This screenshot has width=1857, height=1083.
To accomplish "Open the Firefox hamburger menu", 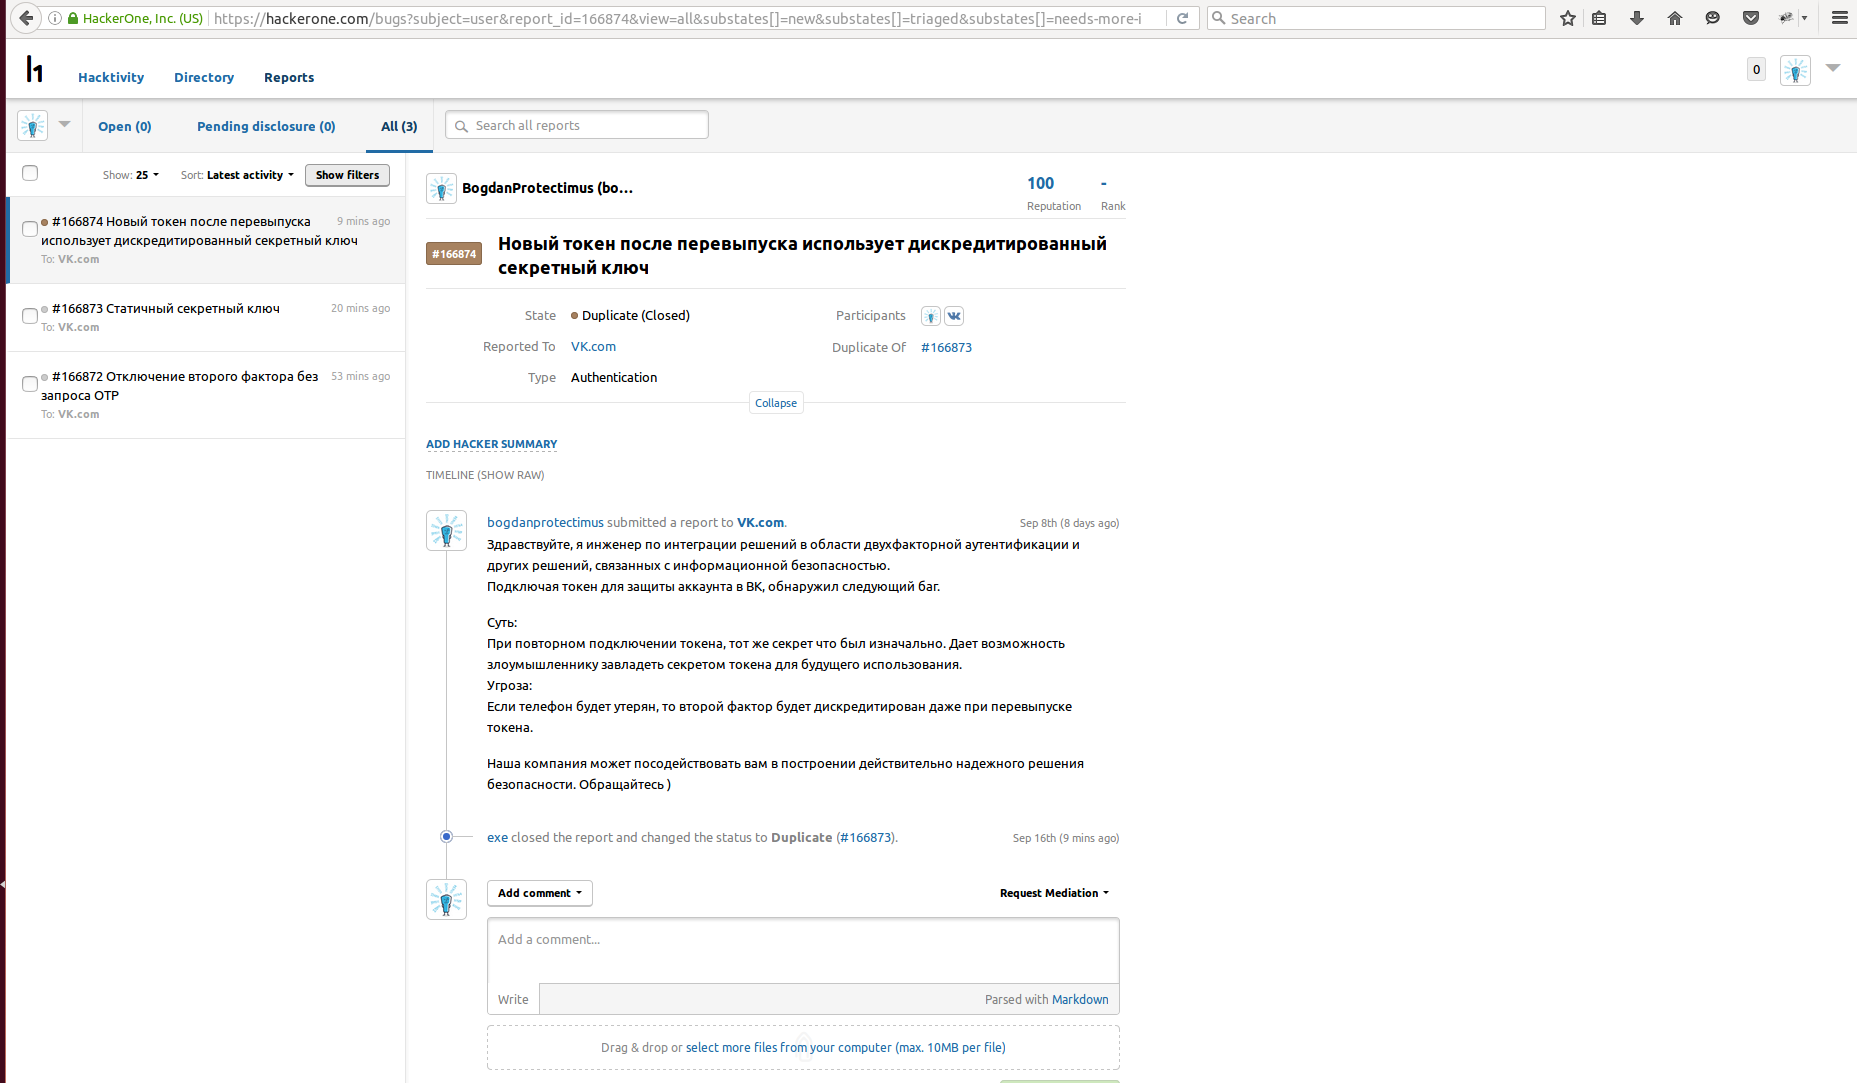I will pos(1839,18).
